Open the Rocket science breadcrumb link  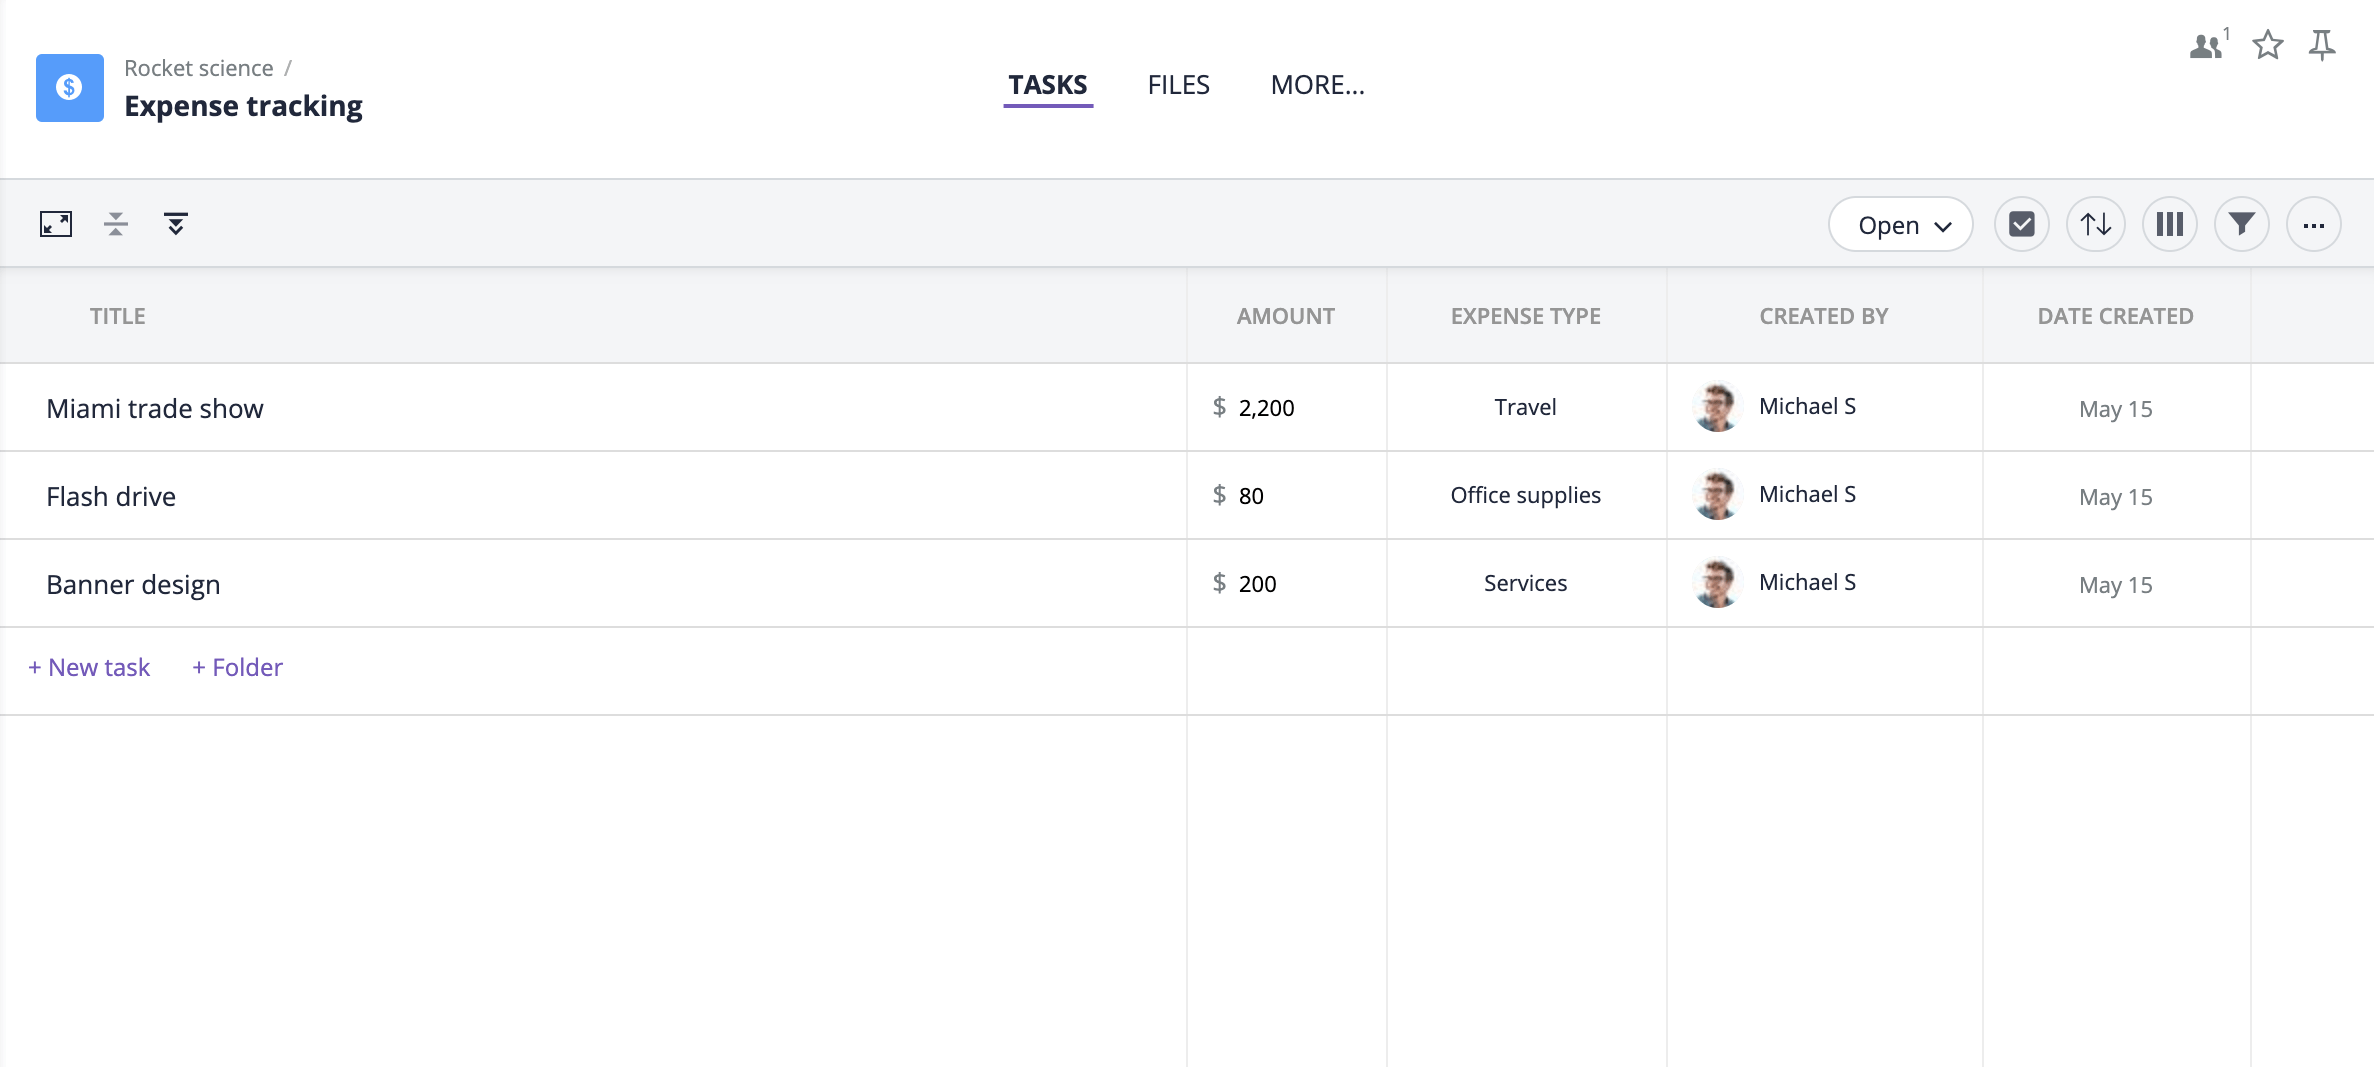[198, 68]
